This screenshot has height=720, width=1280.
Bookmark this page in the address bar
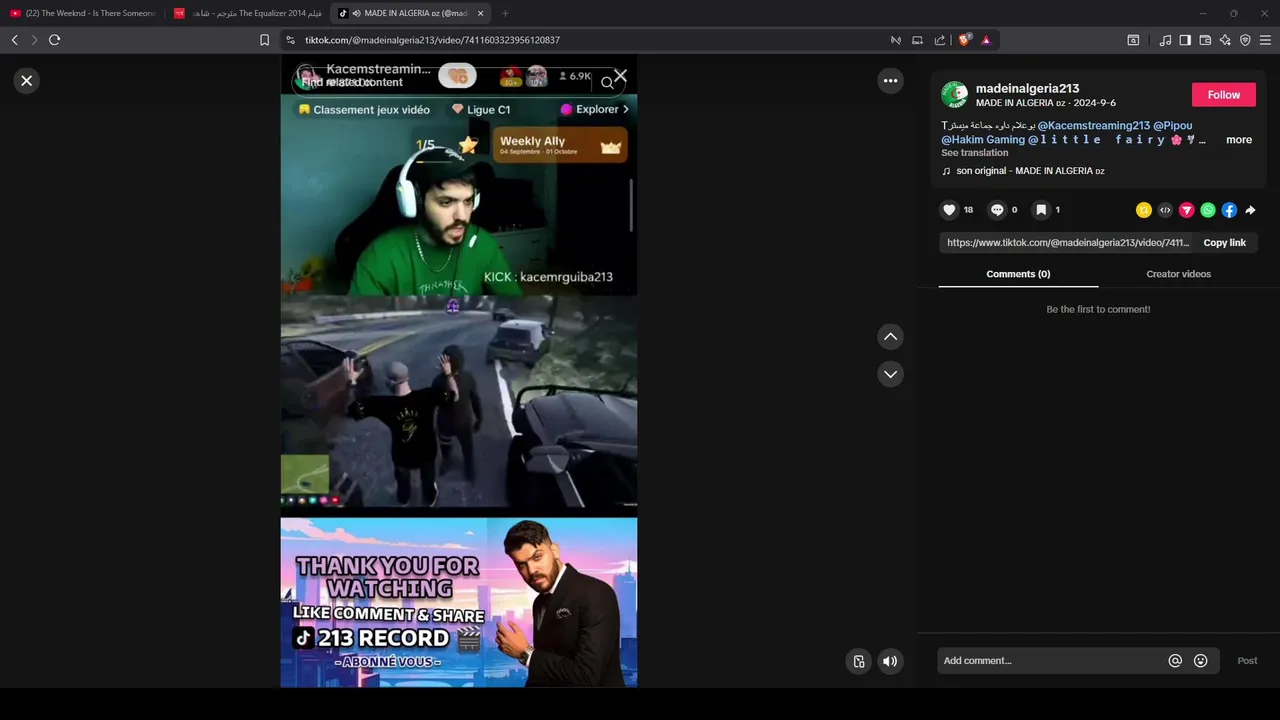pos(264,40)
